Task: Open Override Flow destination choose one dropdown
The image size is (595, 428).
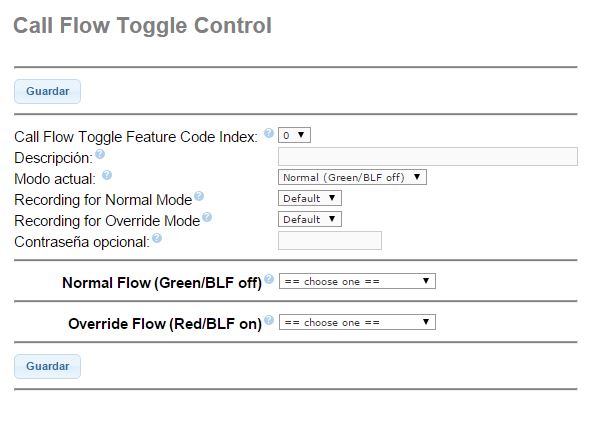Action: [357, 322]
